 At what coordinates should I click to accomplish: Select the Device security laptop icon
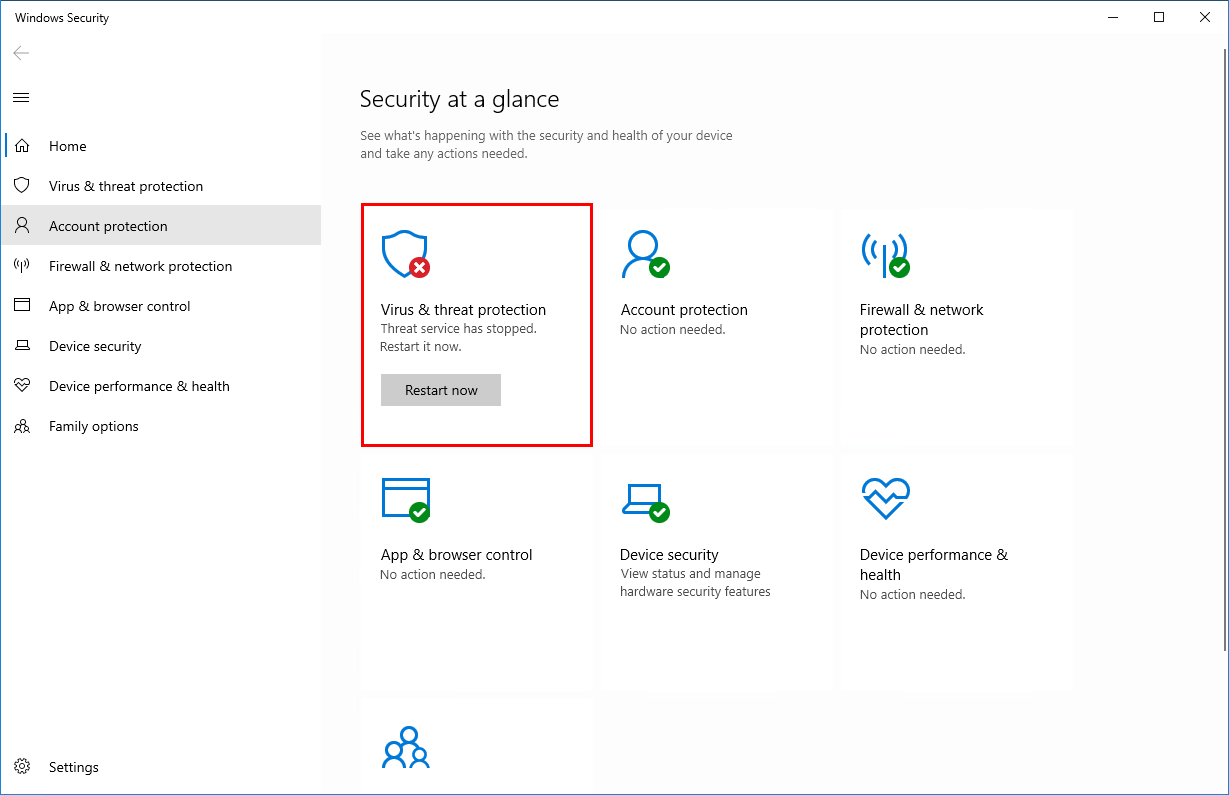[x=644, y=498]
